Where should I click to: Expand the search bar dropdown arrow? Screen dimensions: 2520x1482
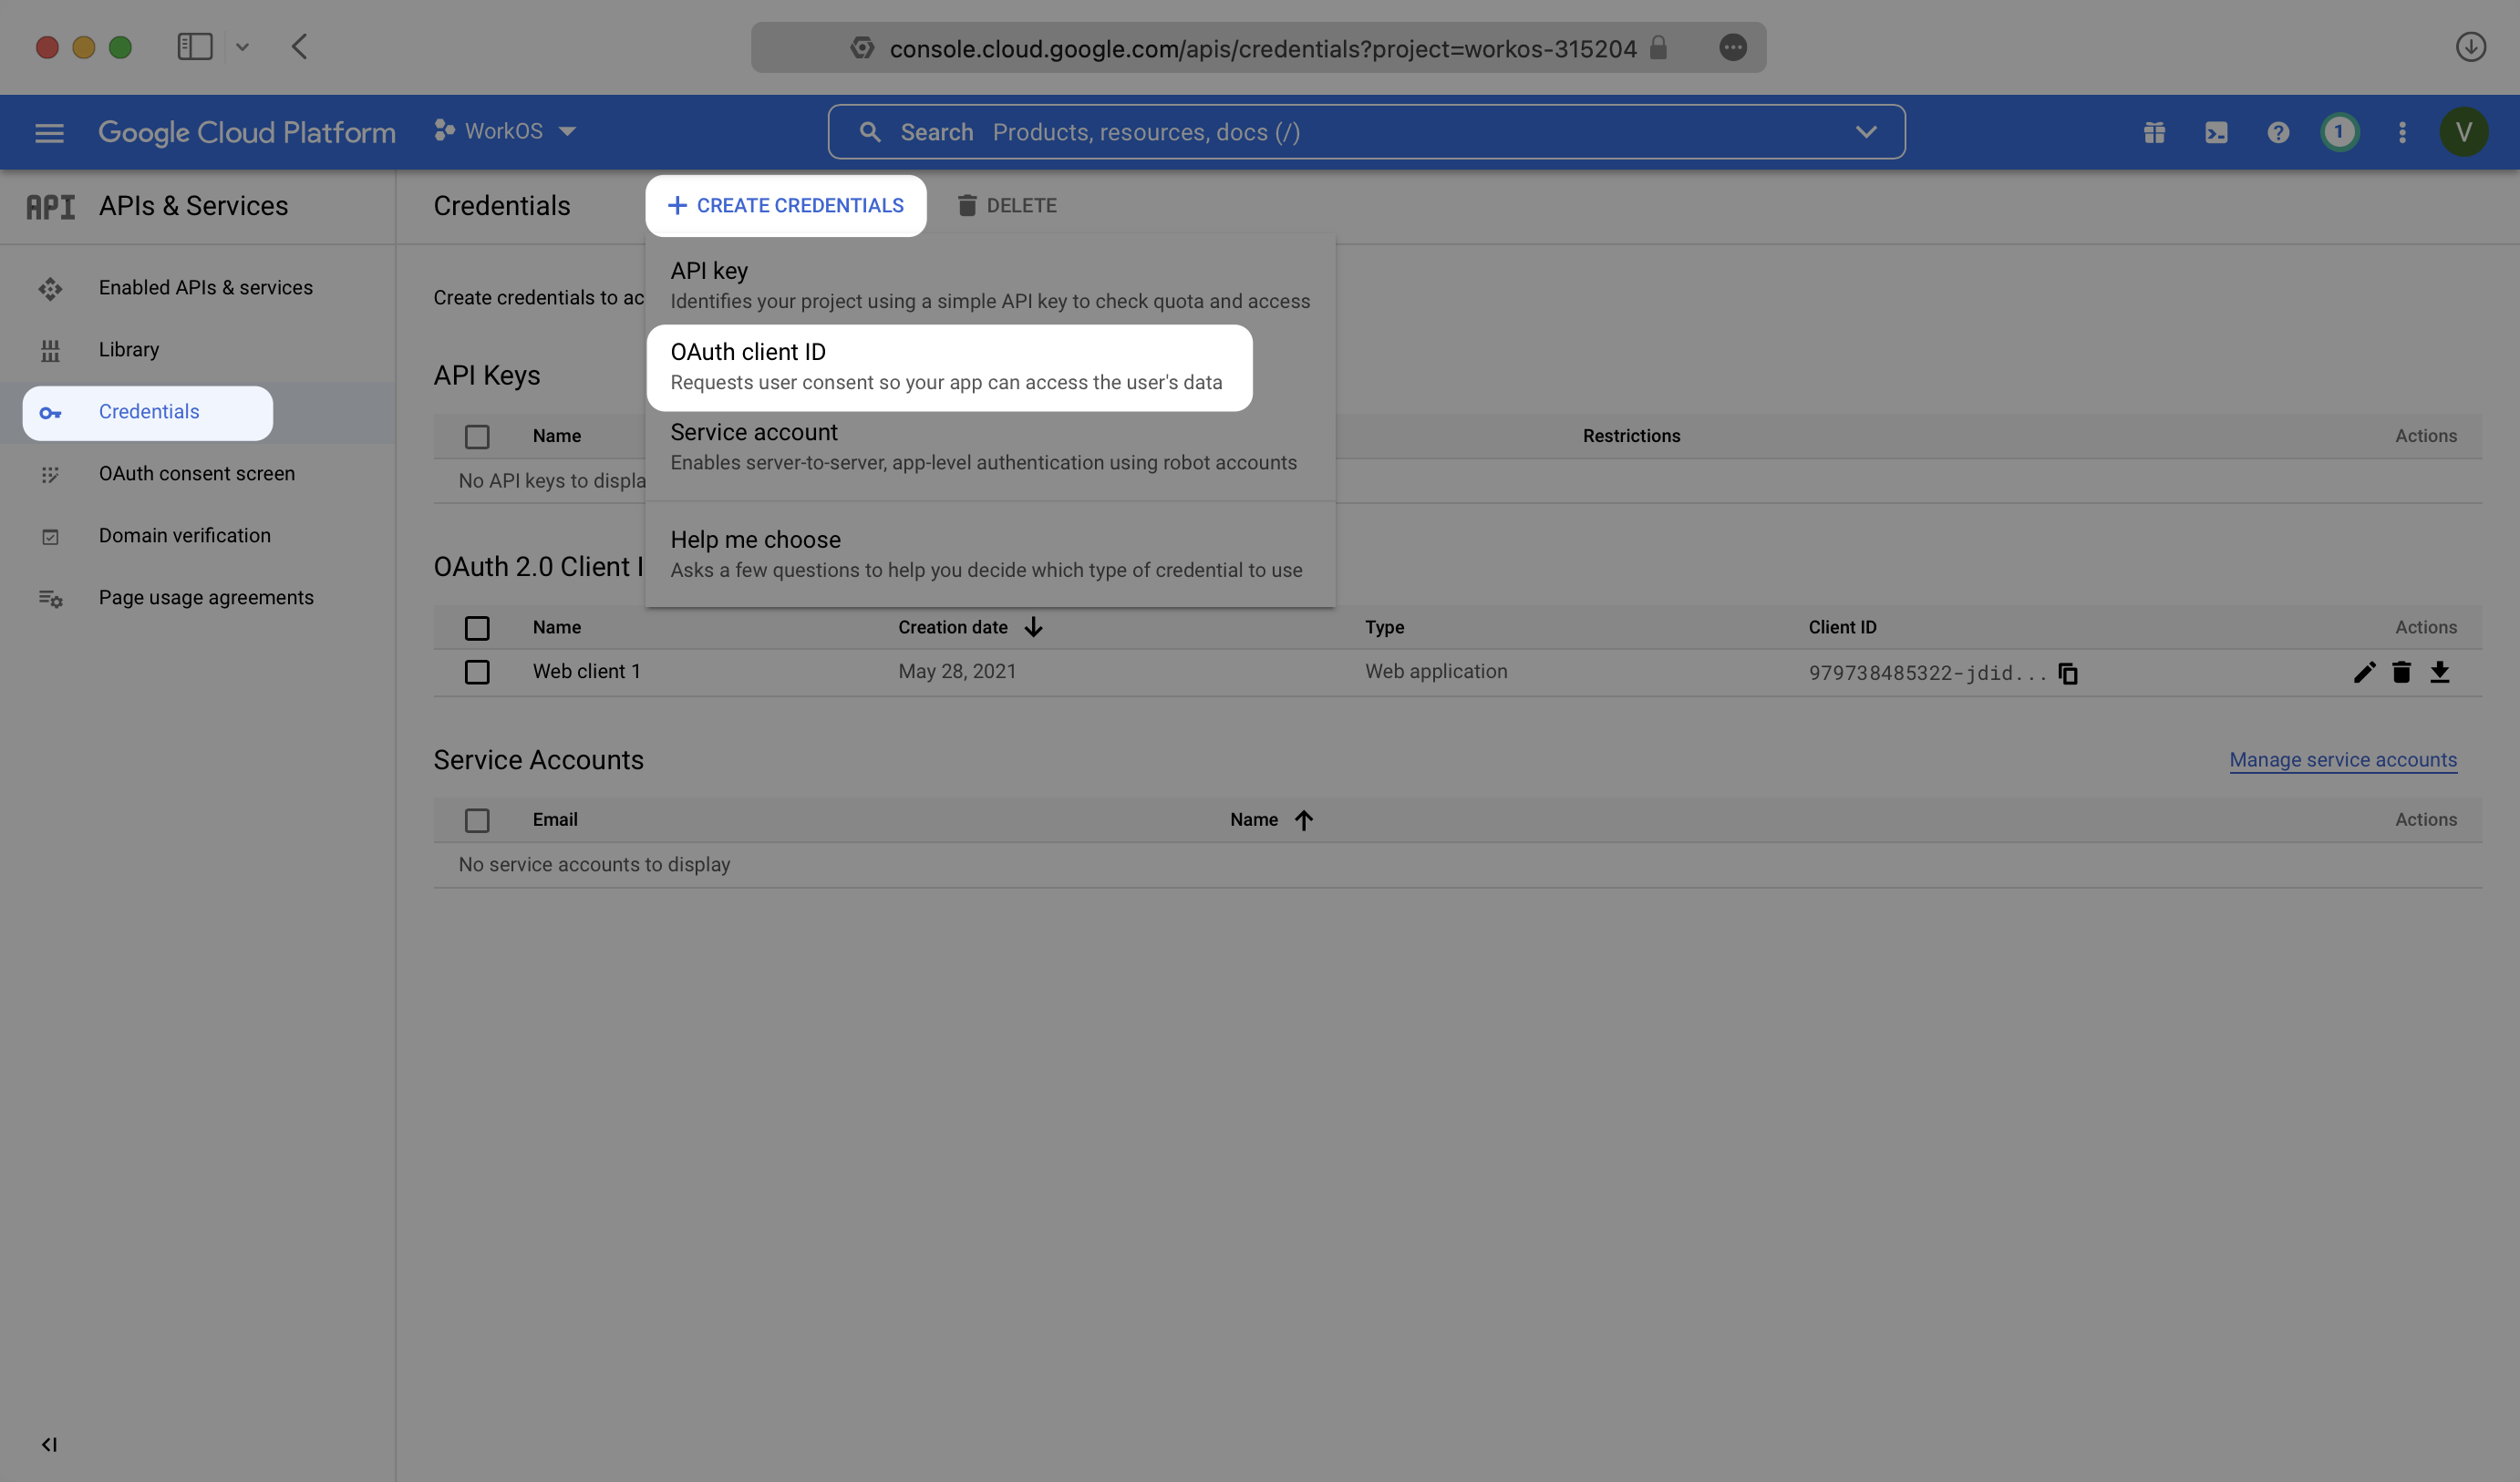[1865, 132]
